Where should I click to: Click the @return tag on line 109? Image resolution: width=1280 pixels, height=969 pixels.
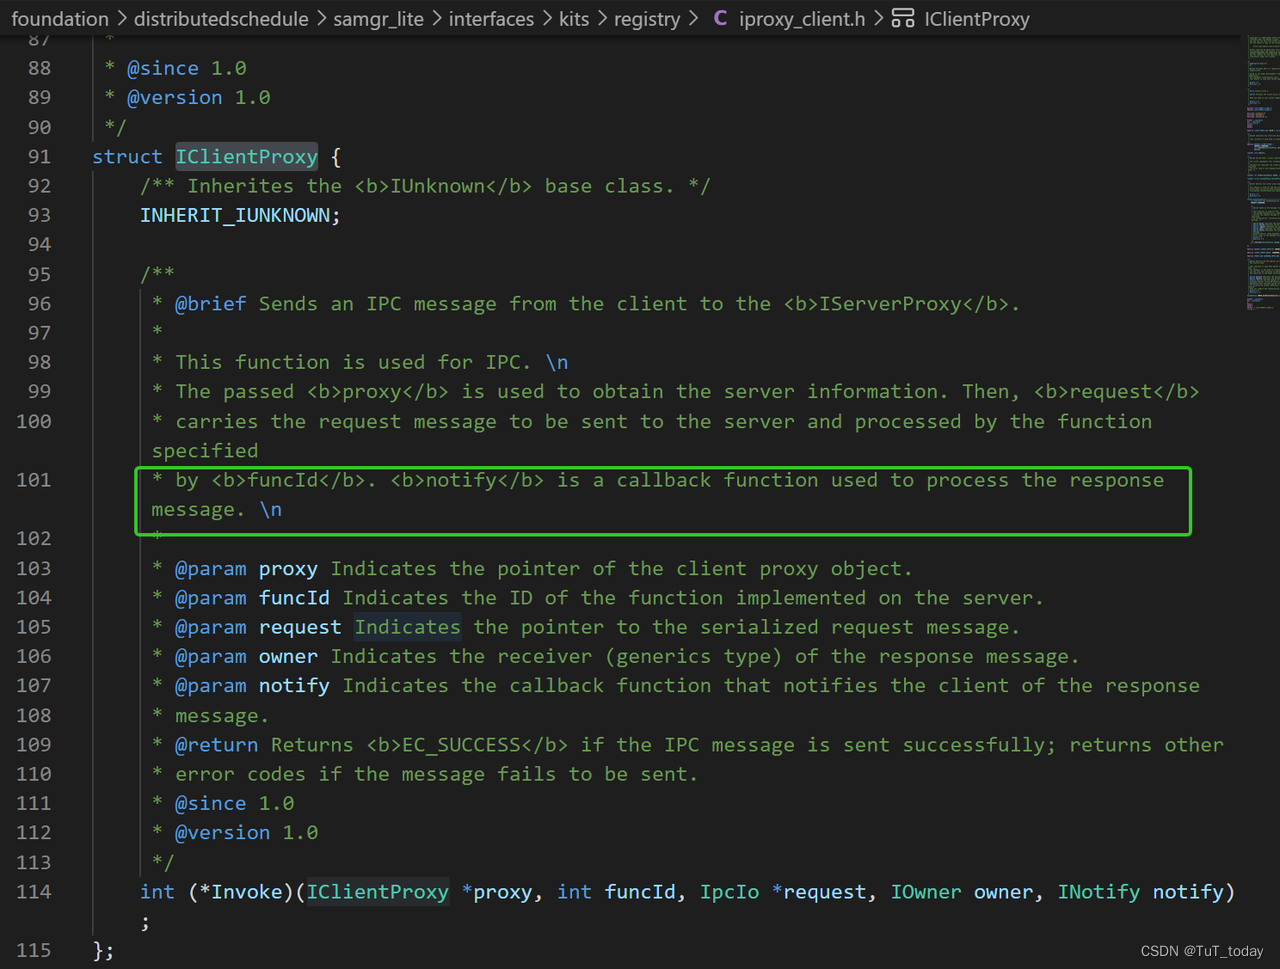(217, 744)
